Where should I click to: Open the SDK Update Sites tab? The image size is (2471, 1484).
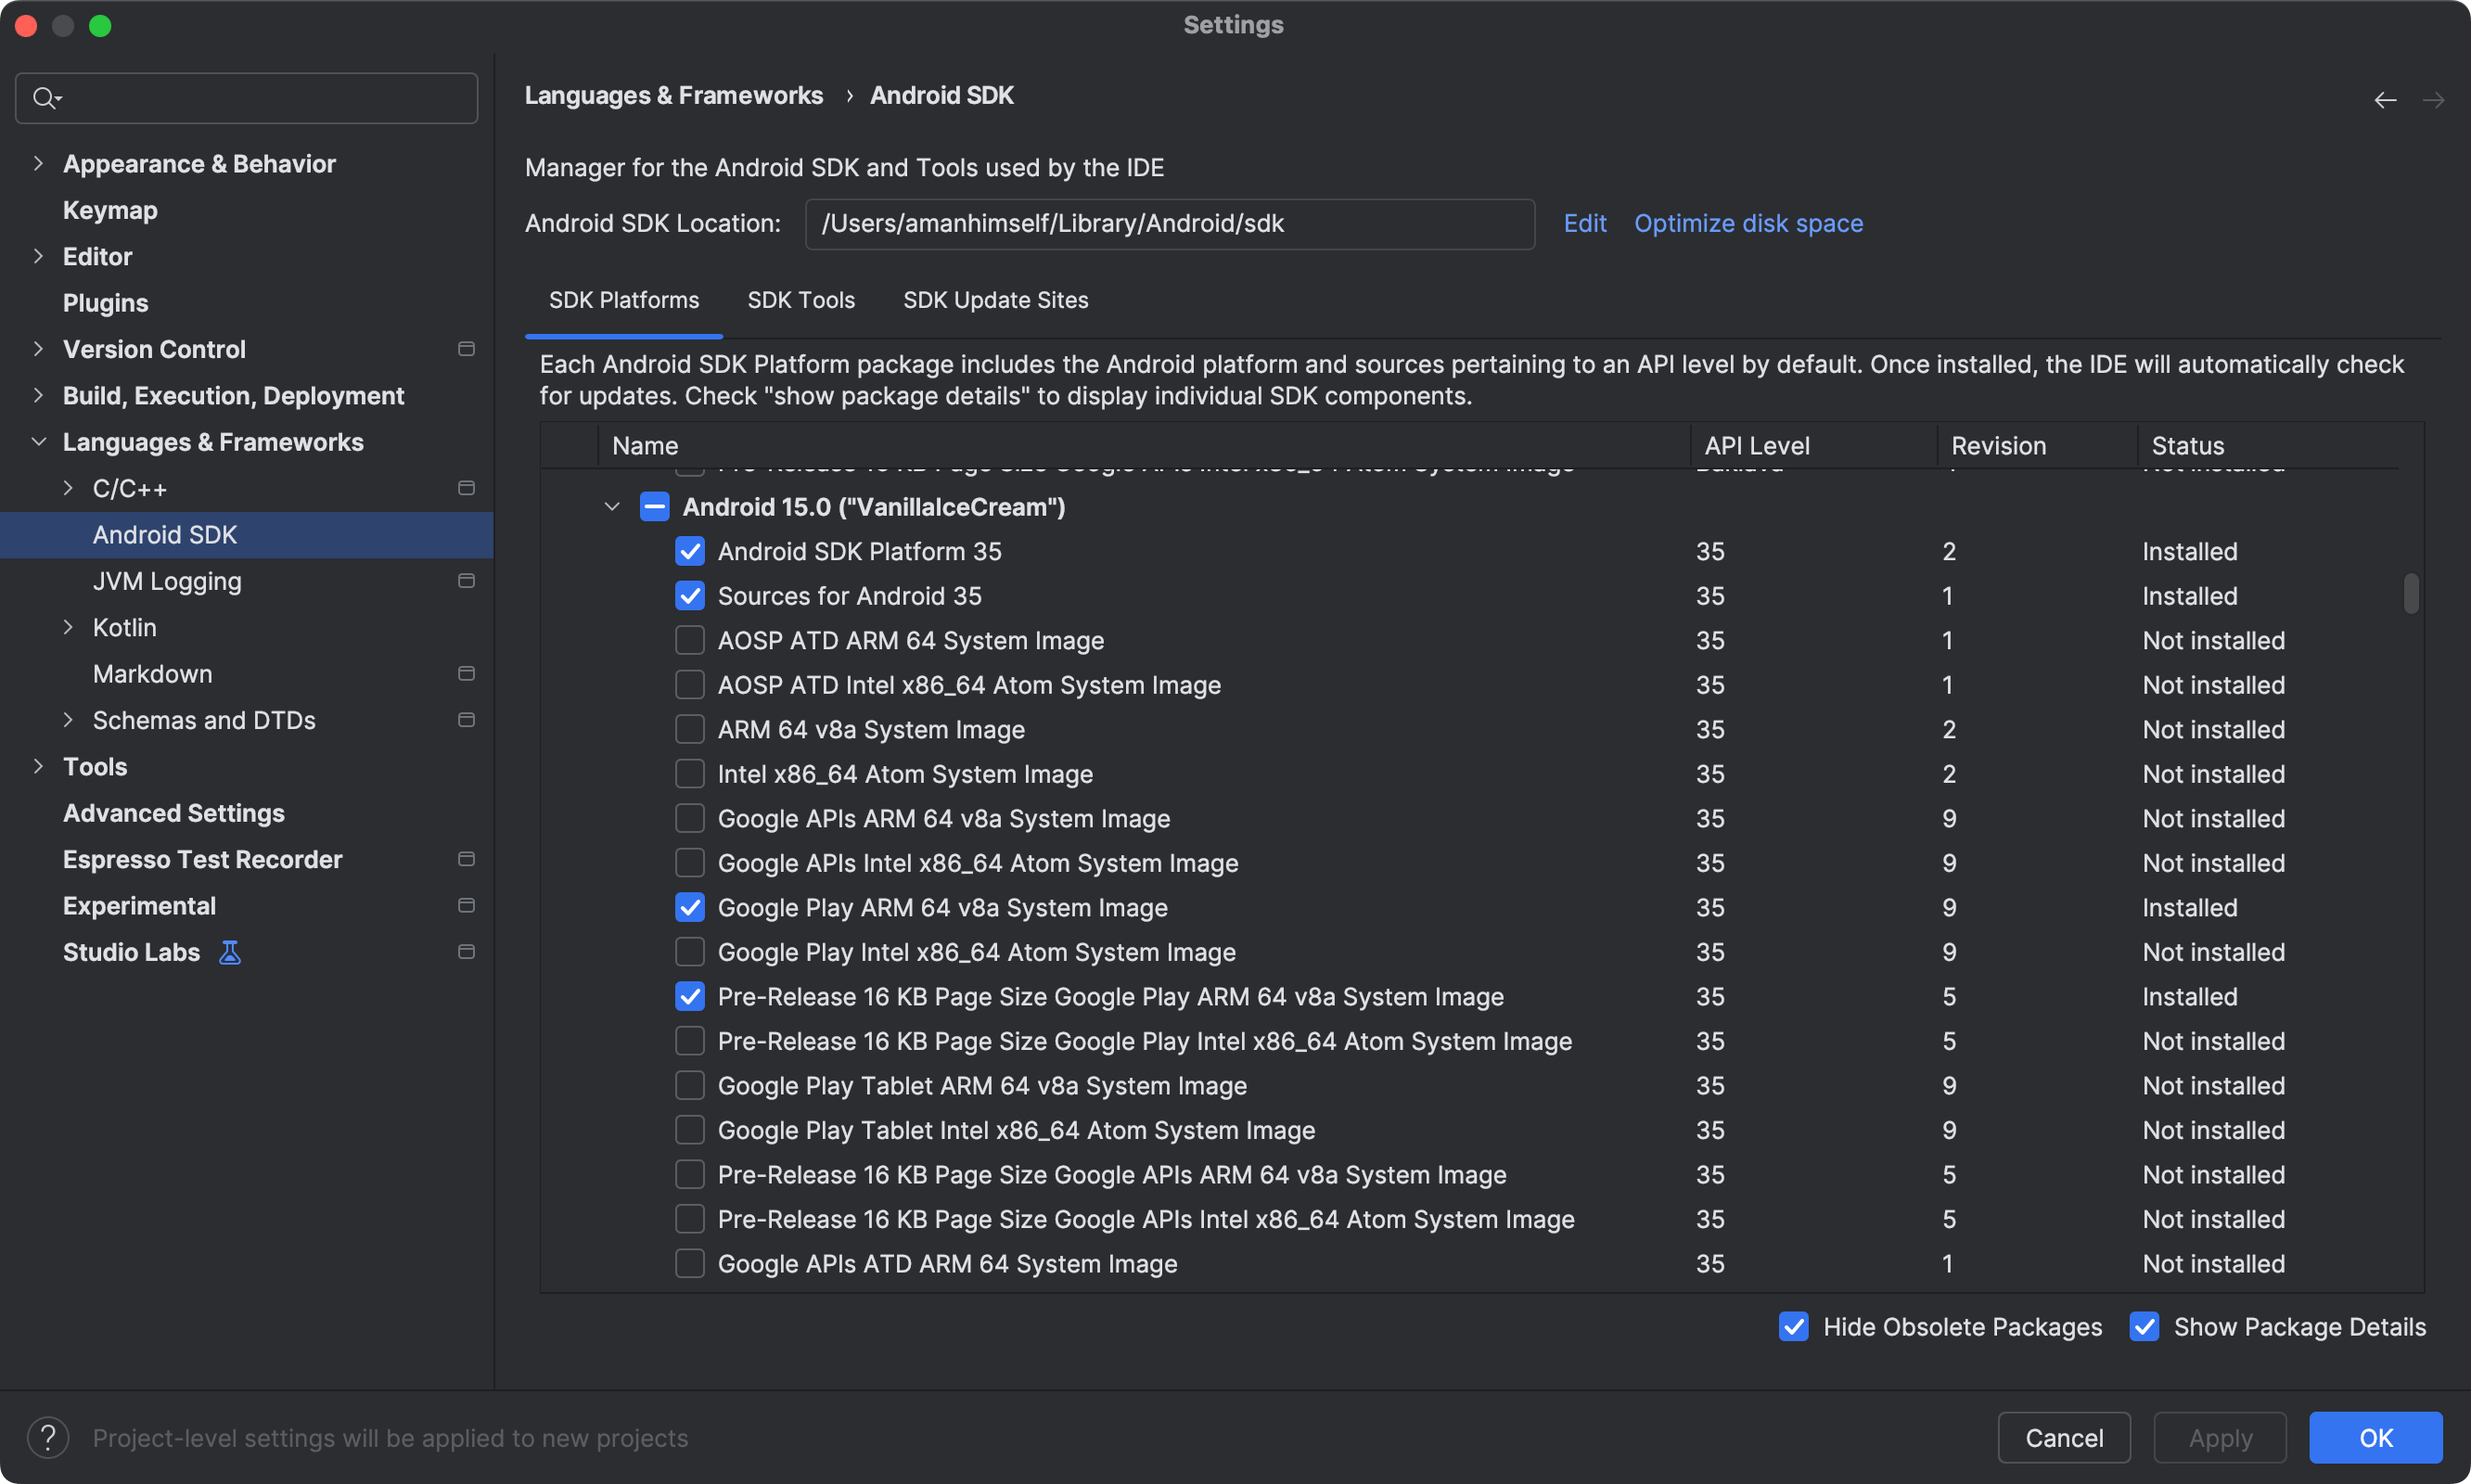pyautogui.click(x=995, y=300)
